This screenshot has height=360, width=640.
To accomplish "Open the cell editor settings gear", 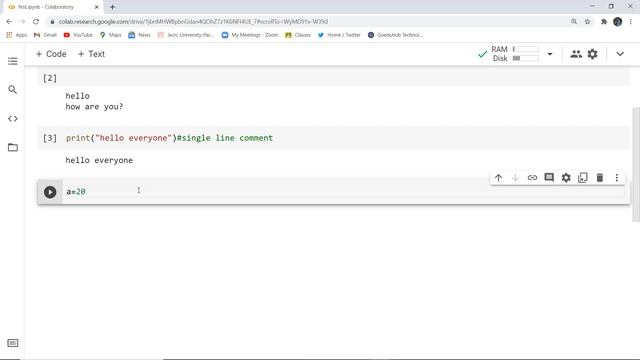I will click(x=566, y=178).
